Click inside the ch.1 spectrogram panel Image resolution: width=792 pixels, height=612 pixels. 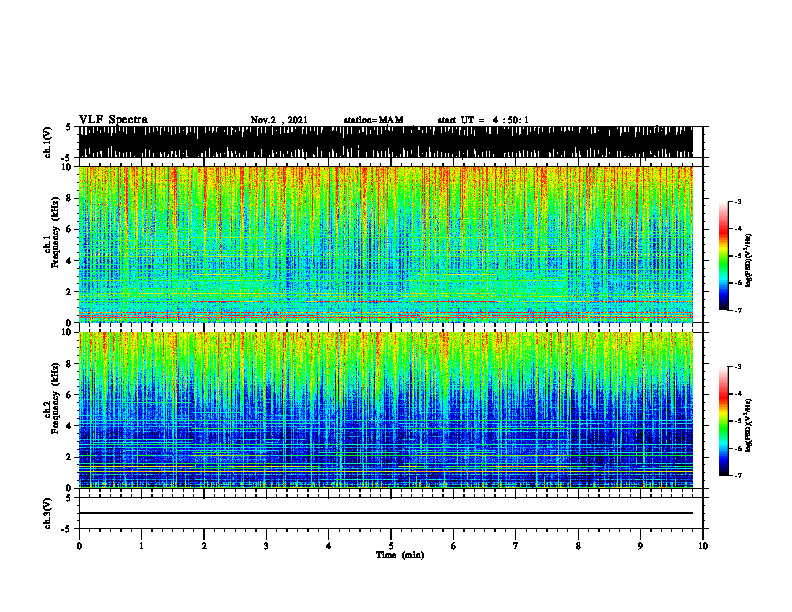(x=386, y=244)
